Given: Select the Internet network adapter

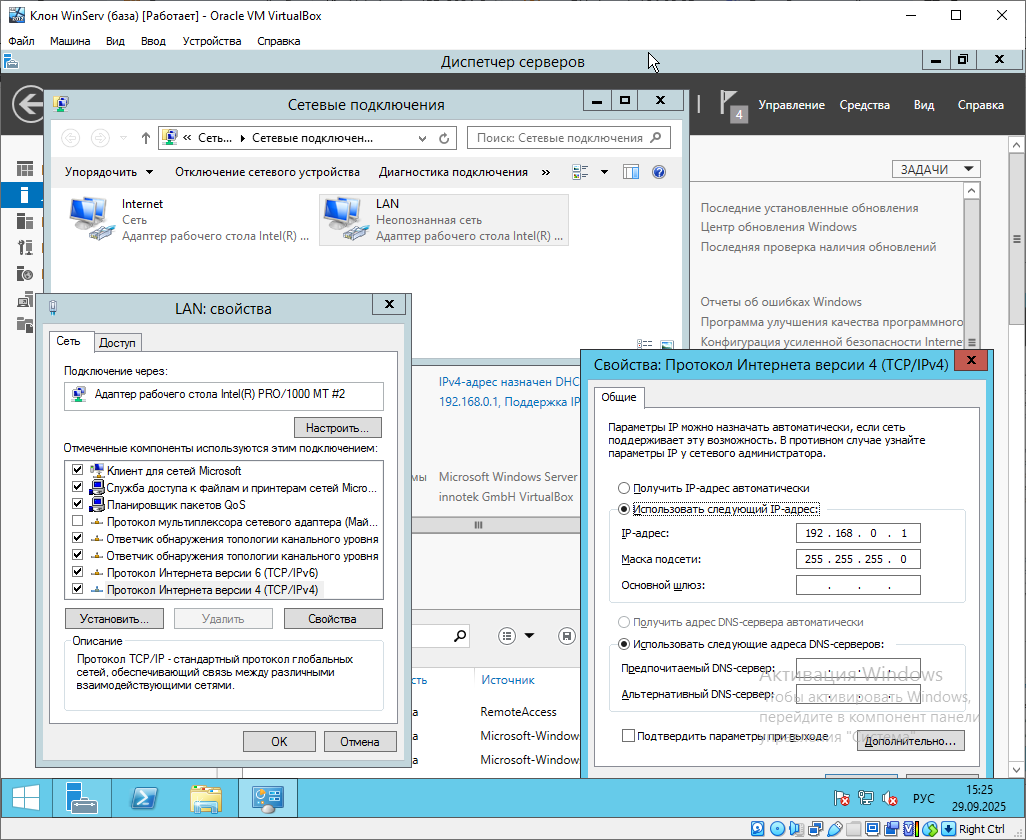Looking at the screenshot, I should pos(190,220).
